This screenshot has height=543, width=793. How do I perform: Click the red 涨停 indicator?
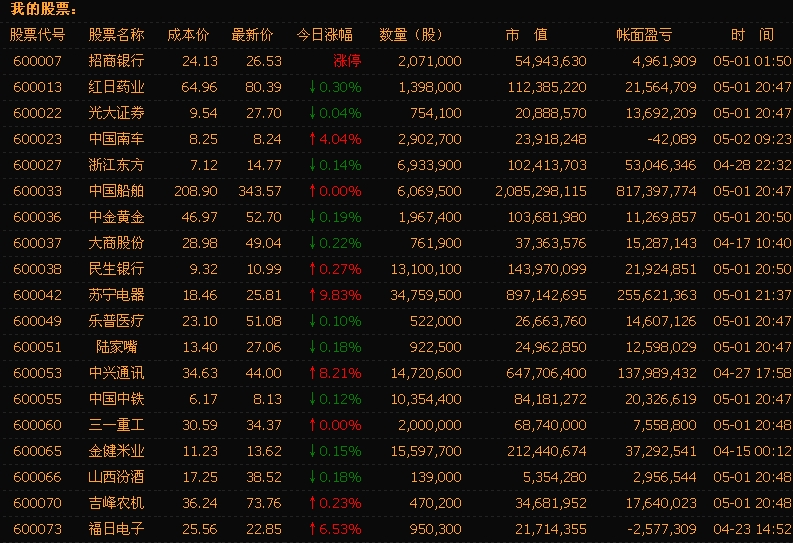coord(347,61)
